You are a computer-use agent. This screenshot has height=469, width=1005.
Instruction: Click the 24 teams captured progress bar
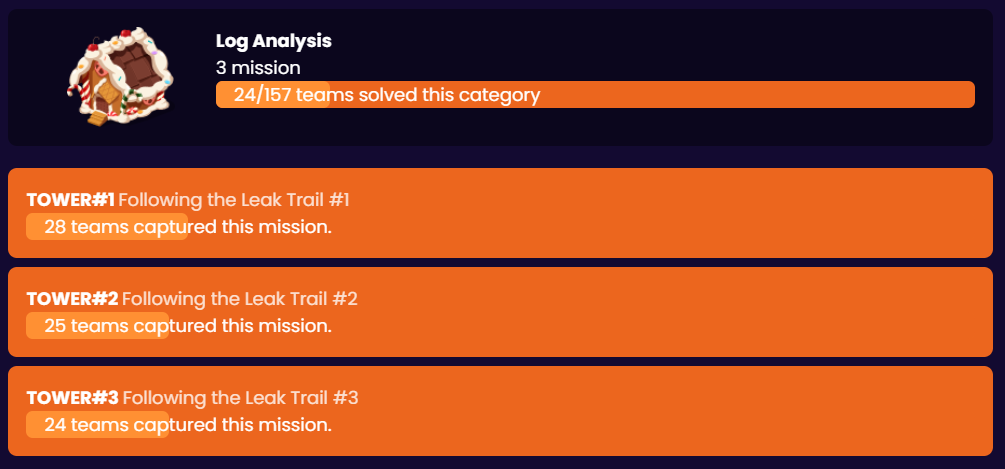pyautogui.click(x=97, y=425)
